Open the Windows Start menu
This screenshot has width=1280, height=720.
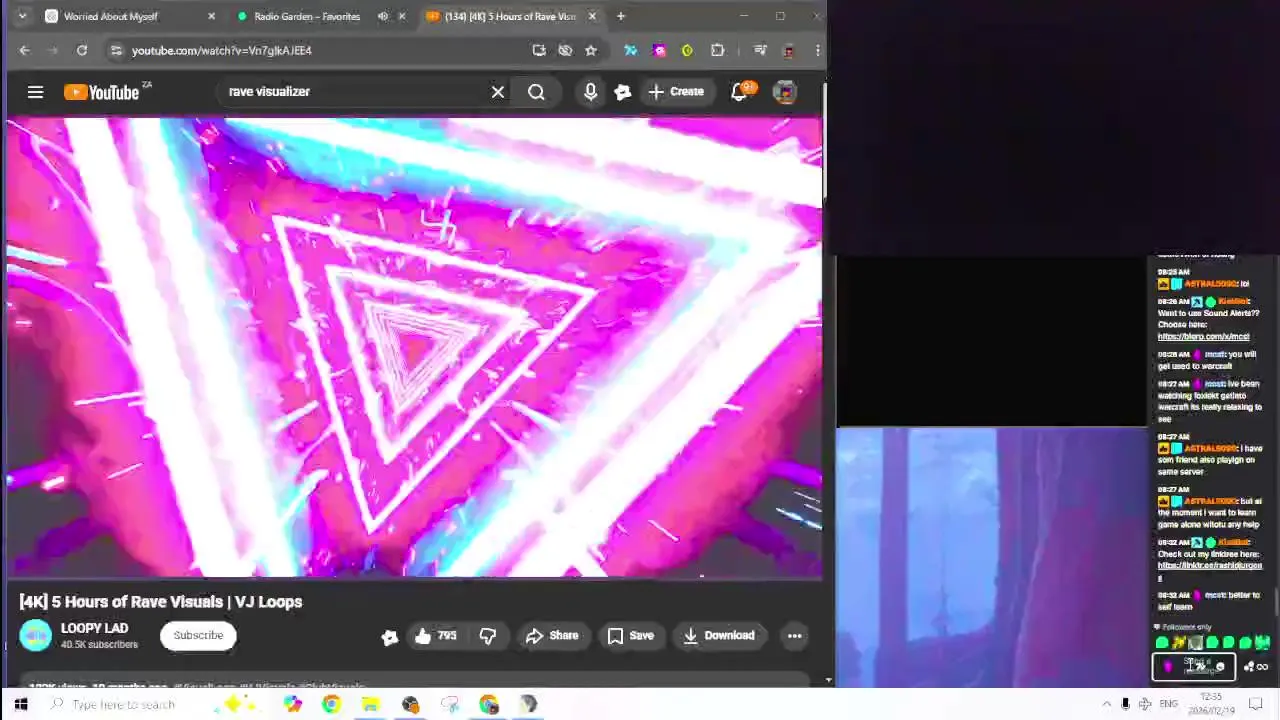click(20, 704)
